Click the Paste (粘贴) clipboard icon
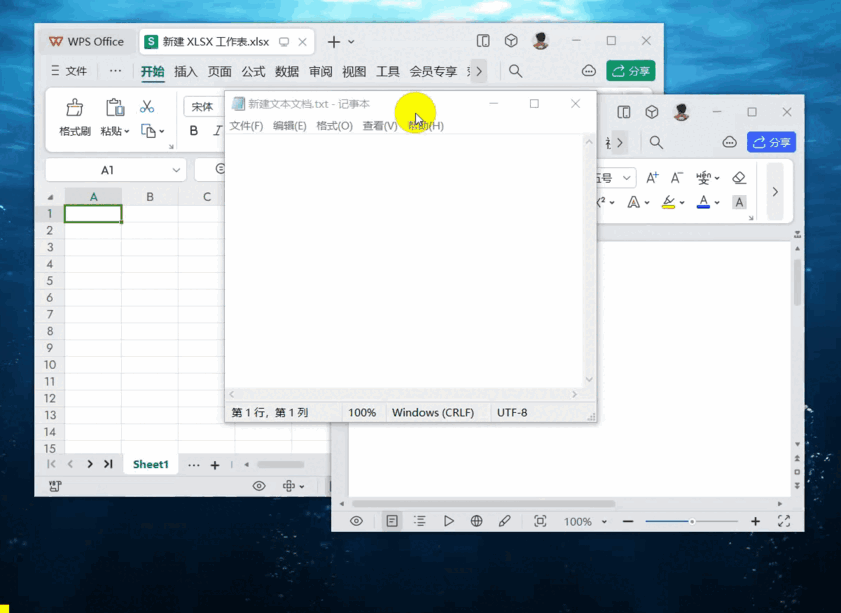841x613 pixels. (115, 108)
